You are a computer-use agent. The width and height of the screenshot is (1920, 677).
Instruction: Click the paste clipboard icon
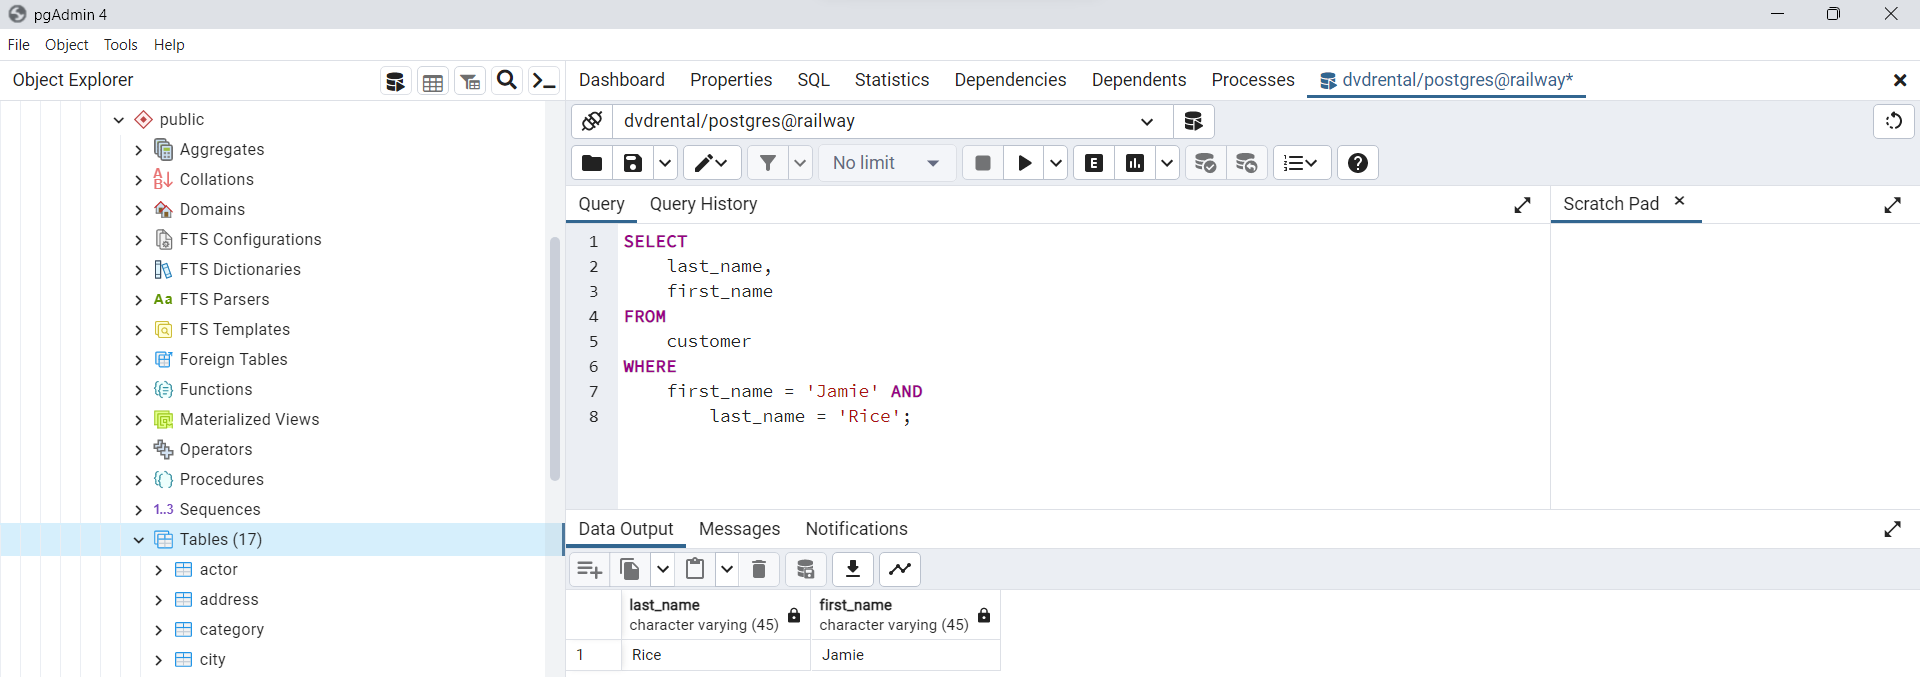click(x=695, y=569)
